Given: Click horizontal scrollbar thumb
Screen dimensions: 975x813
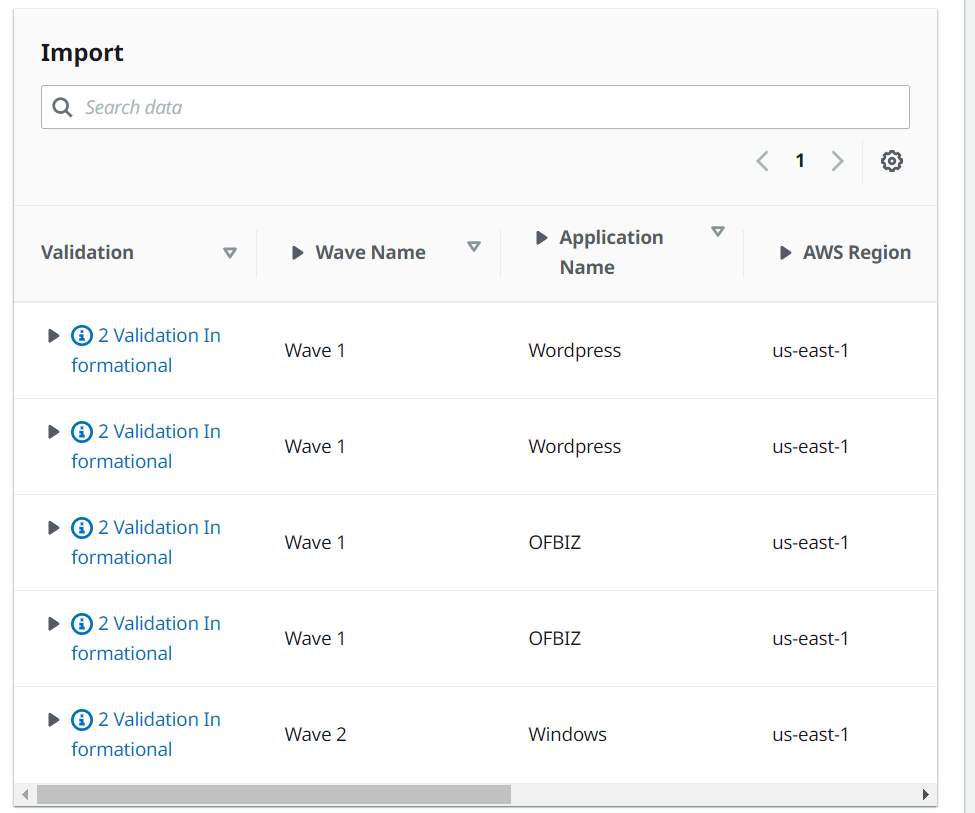Looking at the screenshot, I should point(274,794).
